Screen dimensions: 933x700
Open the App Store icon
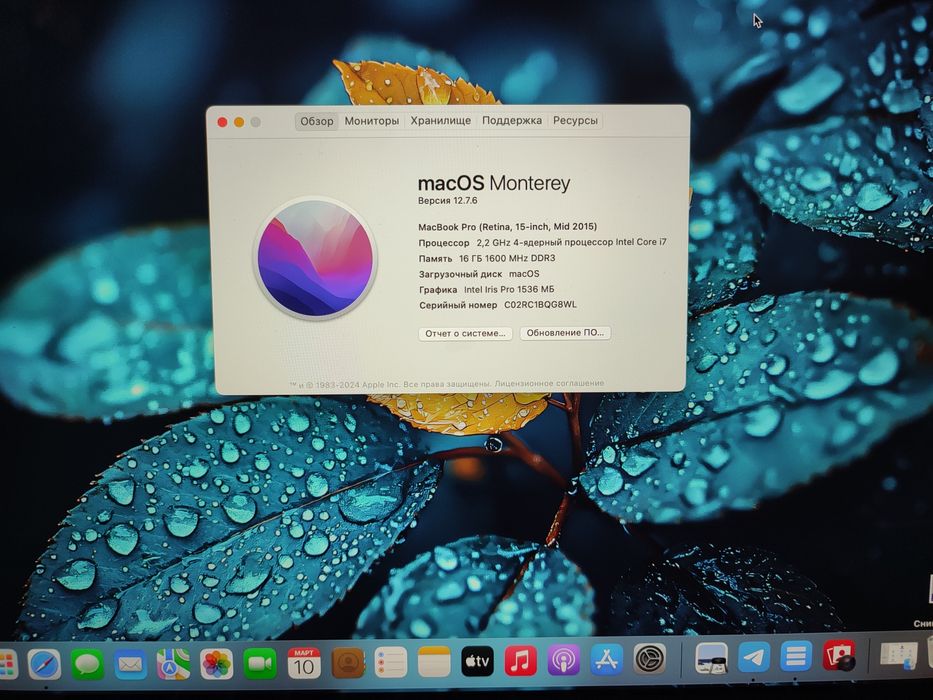click(x=606, y=660)
